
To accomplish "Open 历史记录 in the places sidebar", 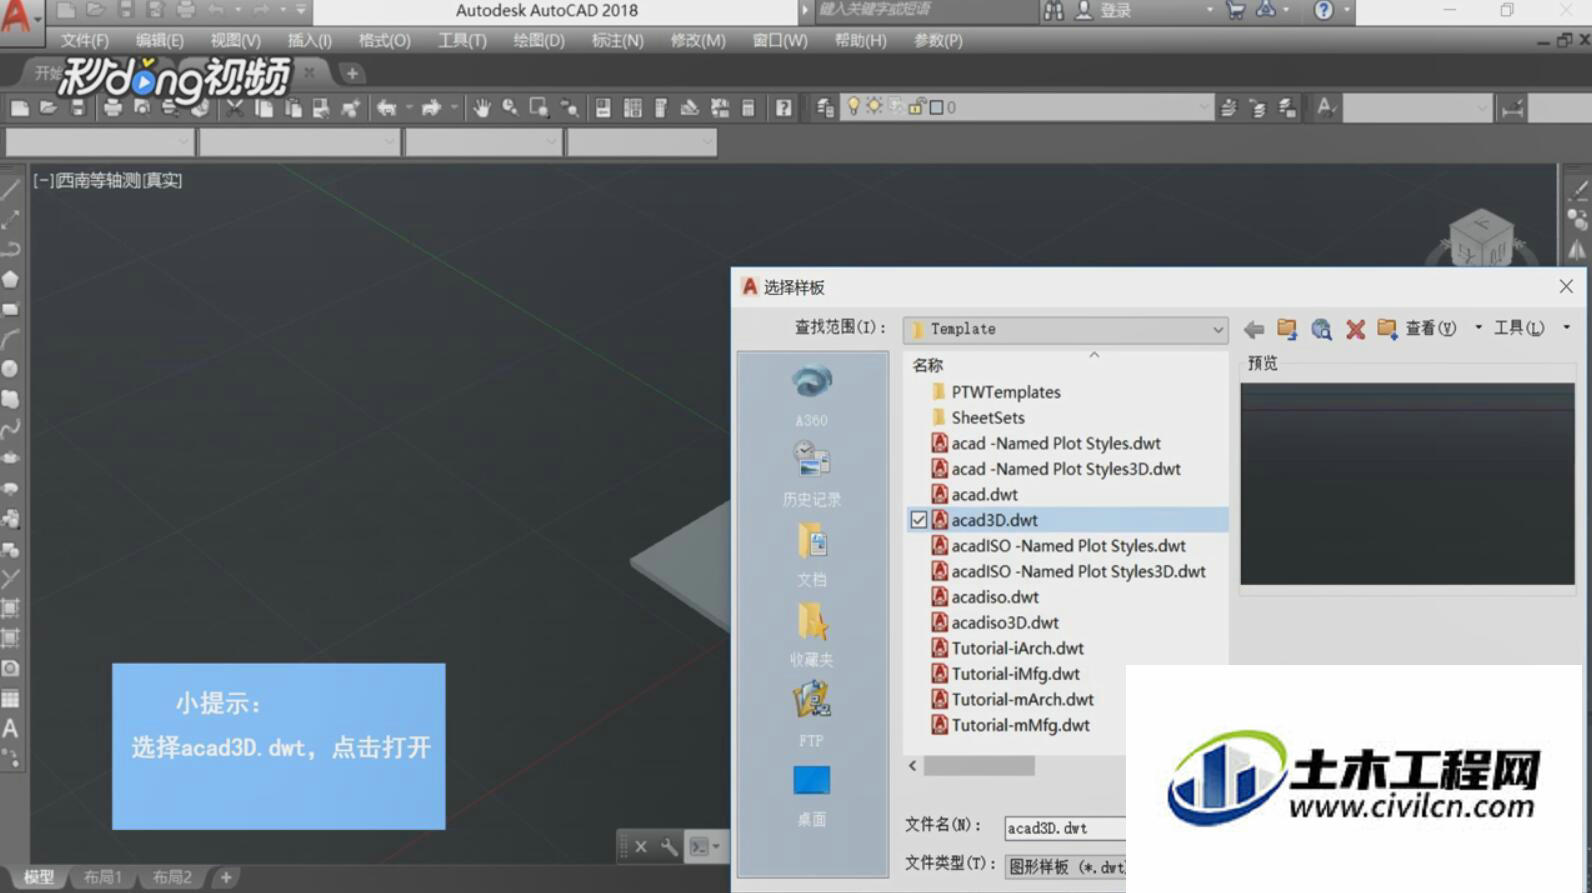I will pyautogui.click(x=811, y=474).
